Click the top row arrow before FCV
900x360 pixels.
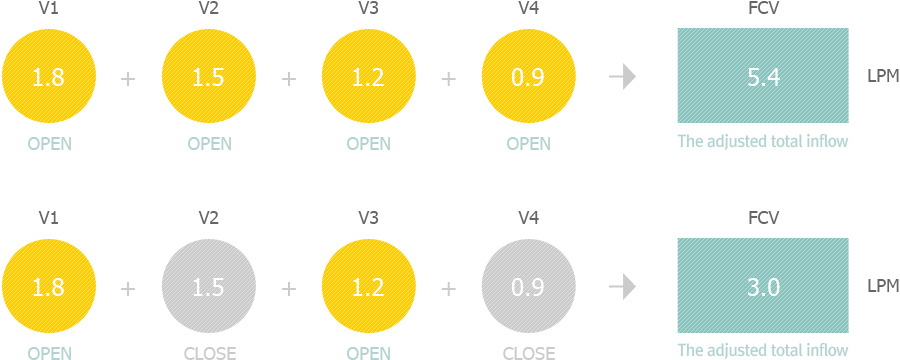[x=622, y=77]
